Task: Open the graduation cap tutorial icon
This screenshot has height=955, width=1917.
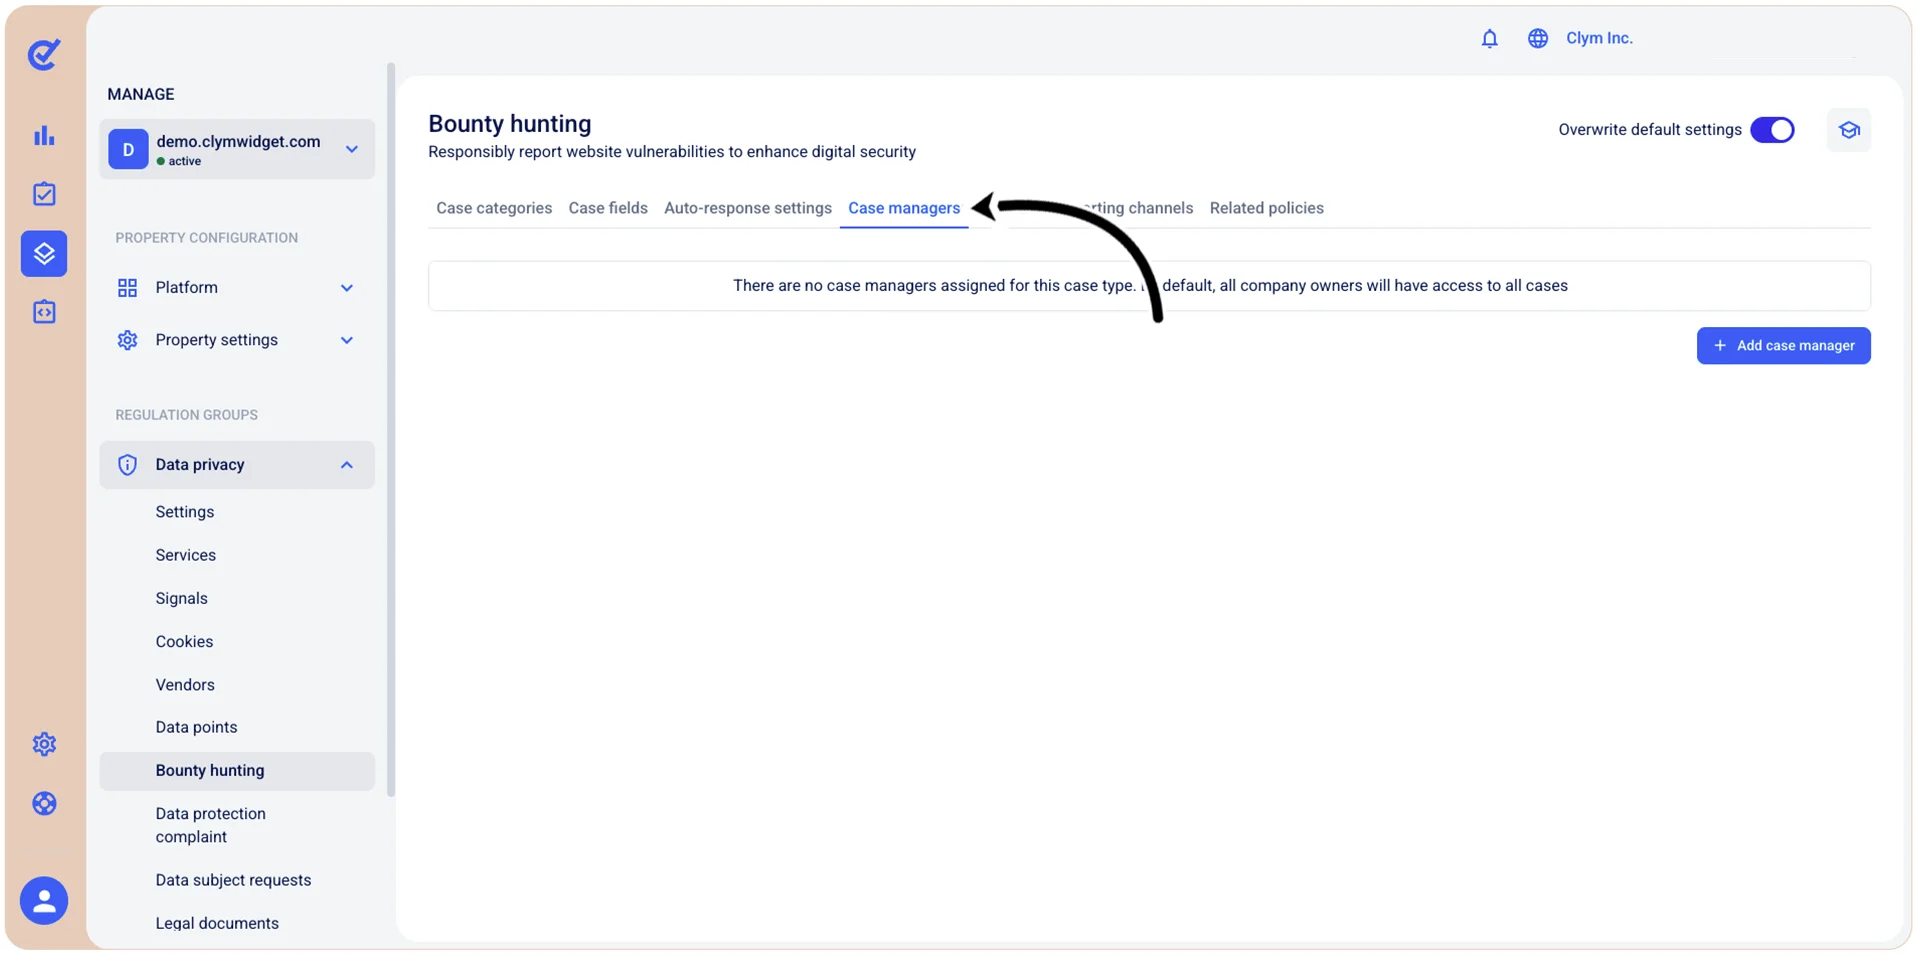Action: coord(1848,130)
